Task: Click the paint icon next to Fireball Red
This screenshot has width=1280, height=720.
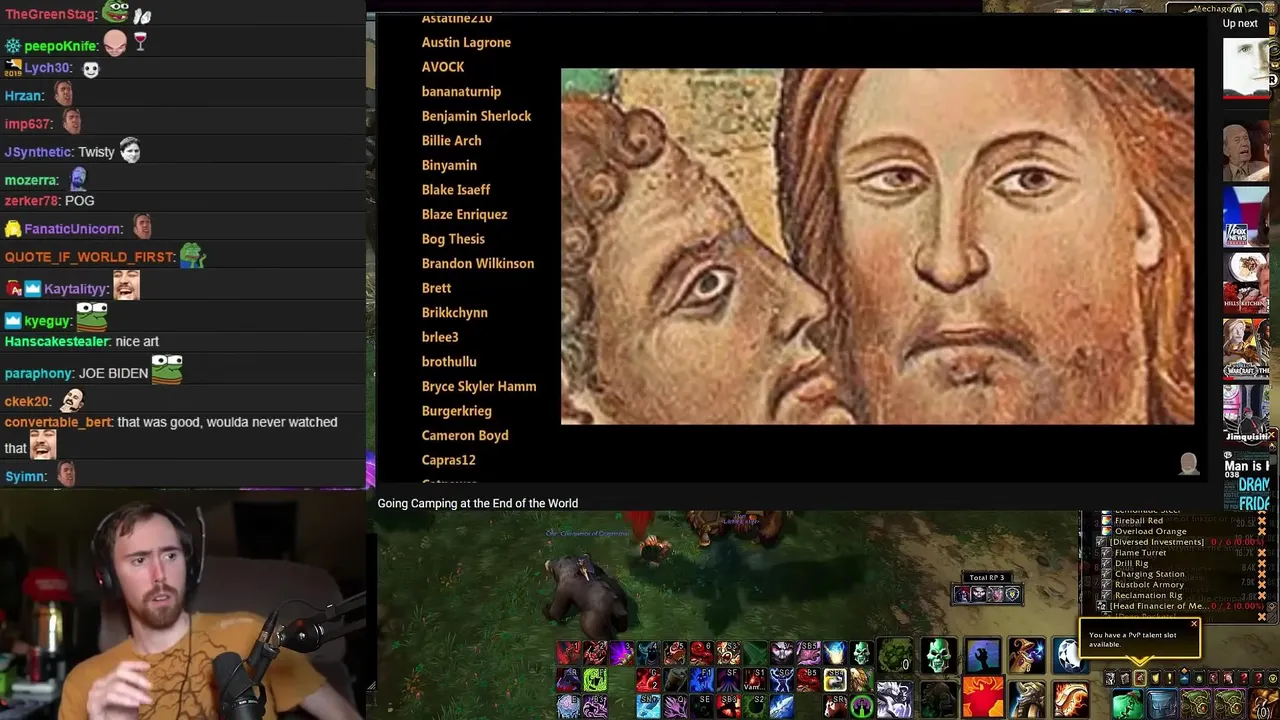Action: click(1107, 521)
